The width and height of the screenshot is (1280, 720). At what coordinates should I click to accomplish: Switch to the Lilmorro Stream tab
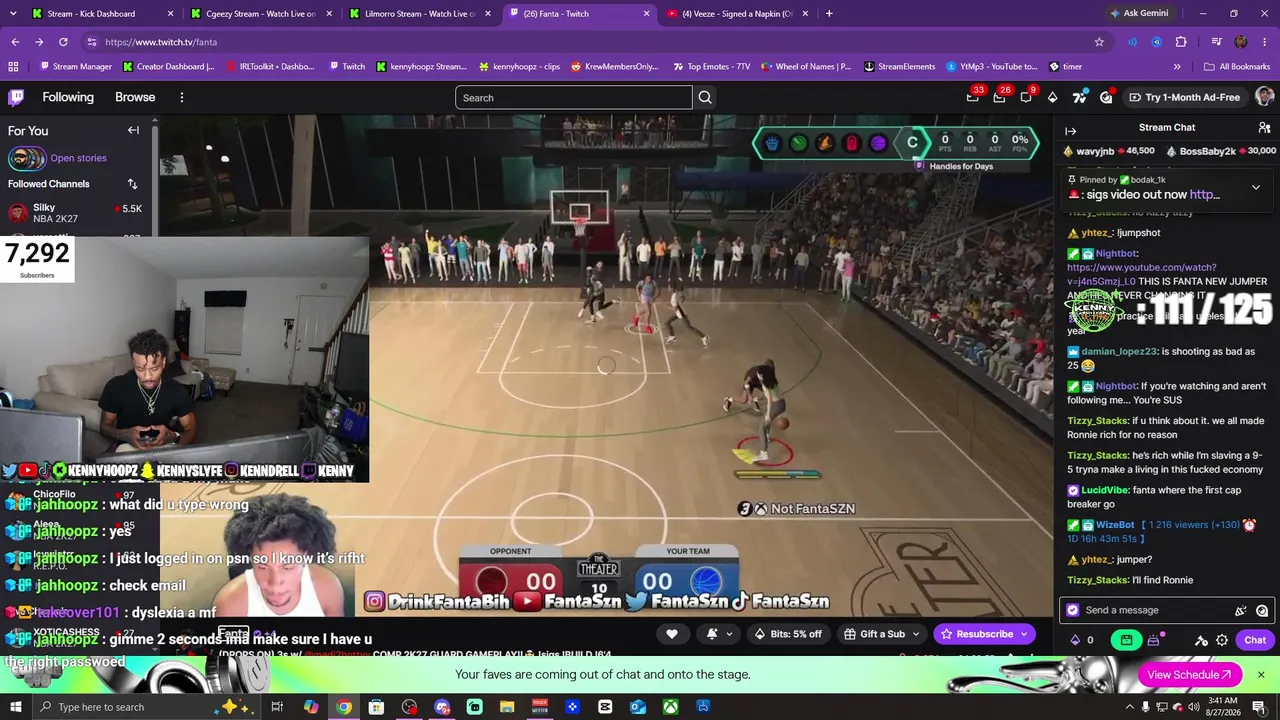point(420,14)
